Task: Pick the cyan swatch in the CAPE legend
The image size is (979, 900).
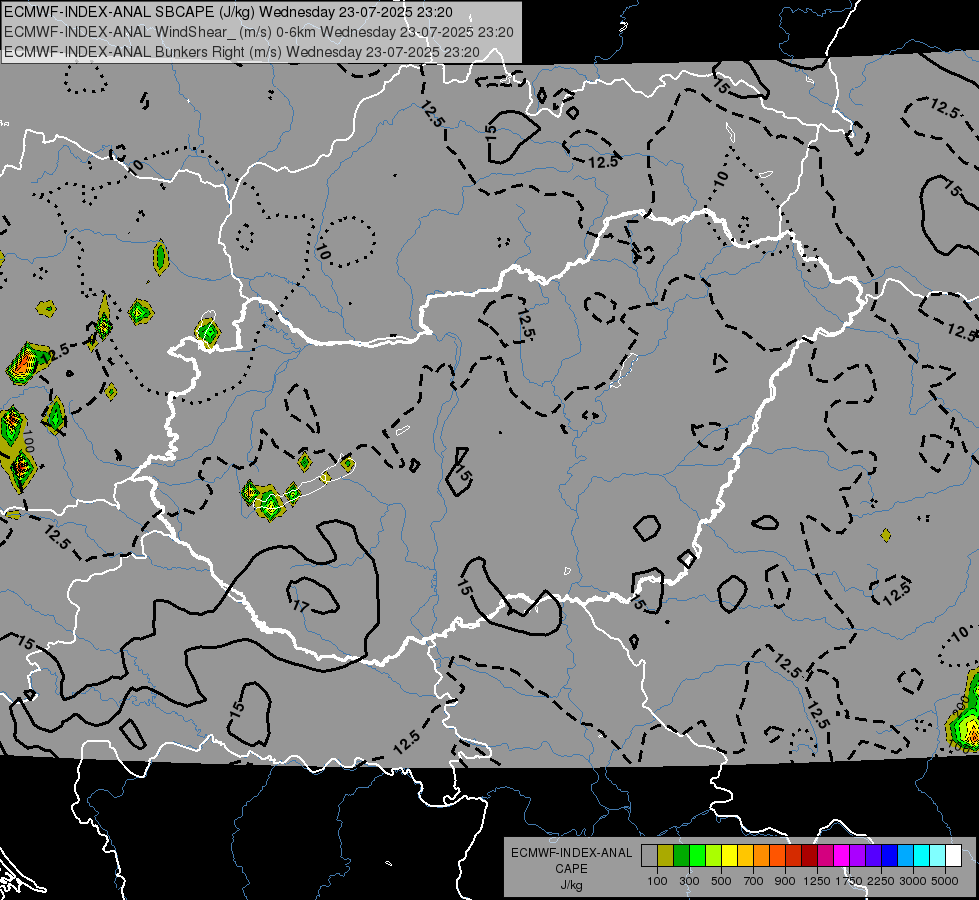Action: coord(921,856)
